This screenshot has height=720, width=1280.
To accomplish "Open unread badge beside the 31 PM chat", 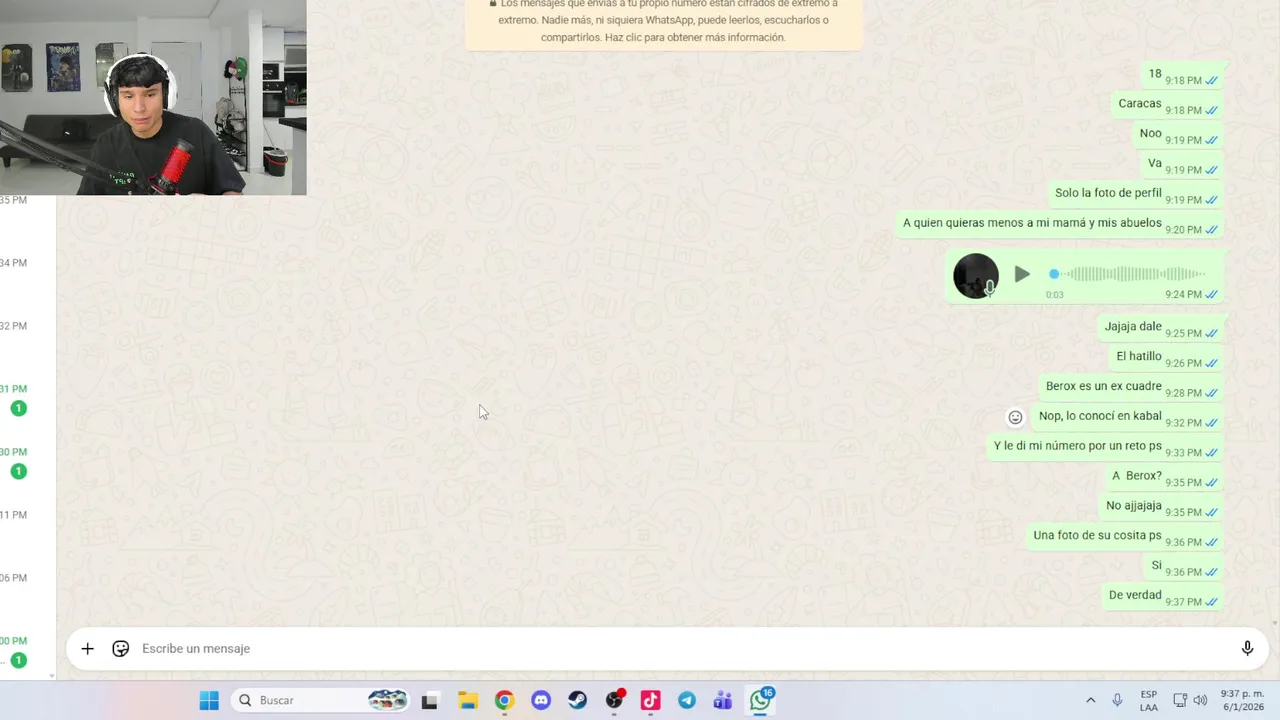I will (18, 408).
